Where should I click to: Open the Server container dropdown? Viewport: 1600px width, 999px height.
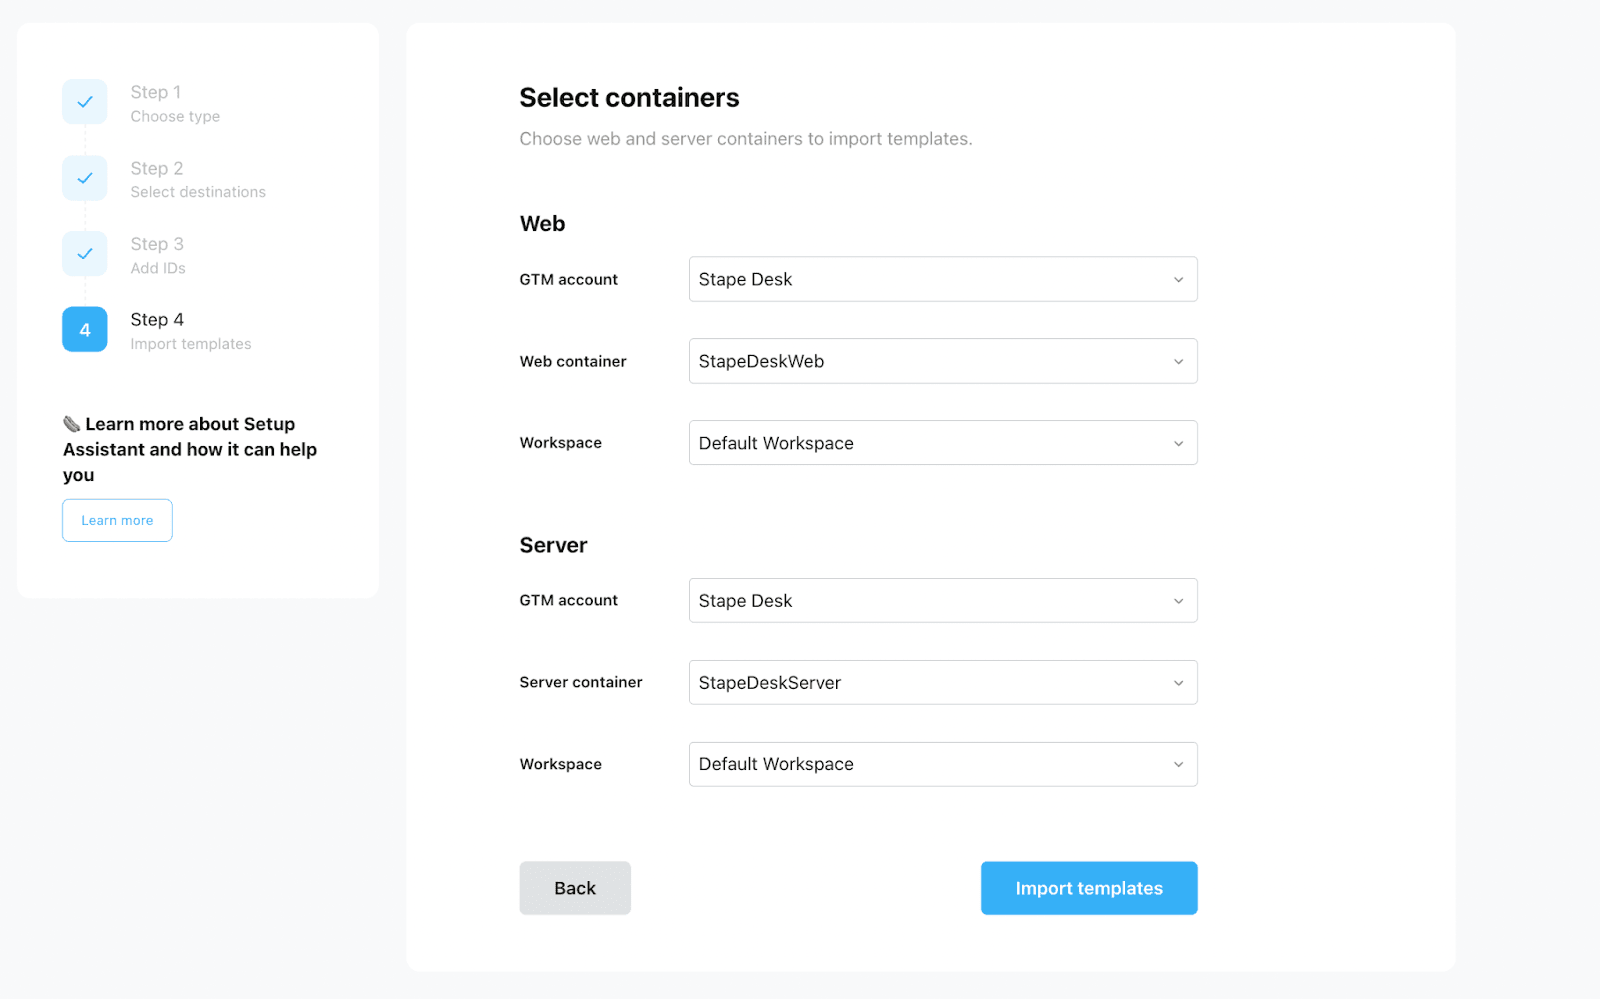coord(943,683)
